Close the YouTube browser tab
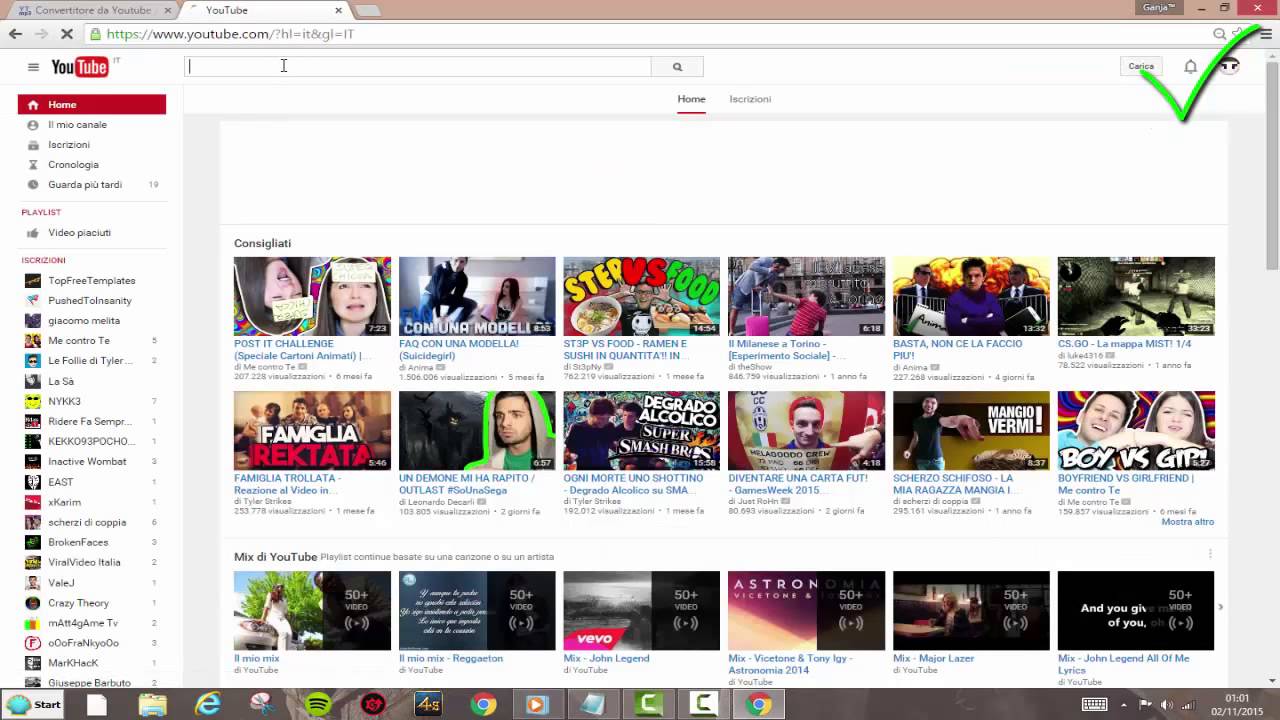 pyautogui.click(x=338, y=10)
